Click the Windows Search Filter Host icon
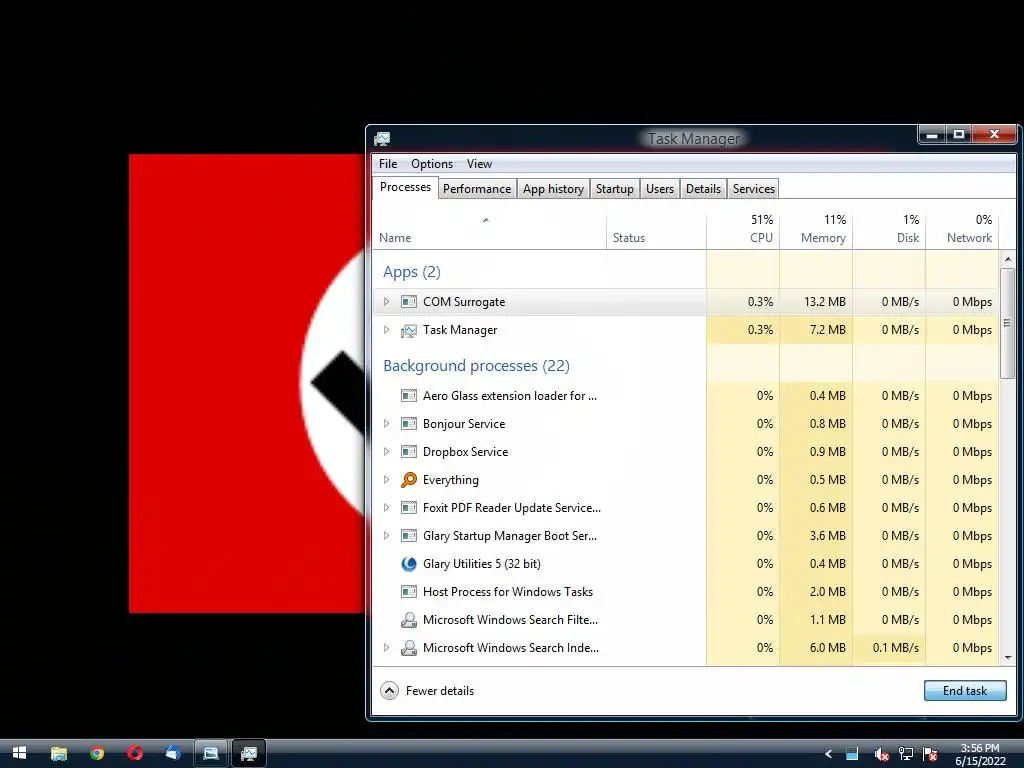 click(x=409, y=620)
